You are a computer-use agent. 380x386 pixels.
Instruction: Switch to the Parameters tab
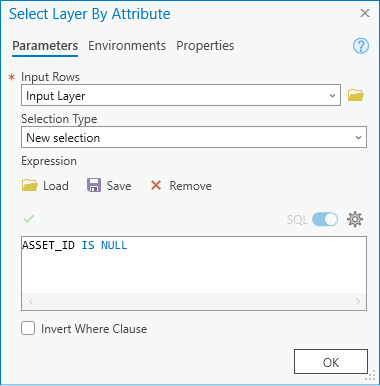tap(45, 46)
